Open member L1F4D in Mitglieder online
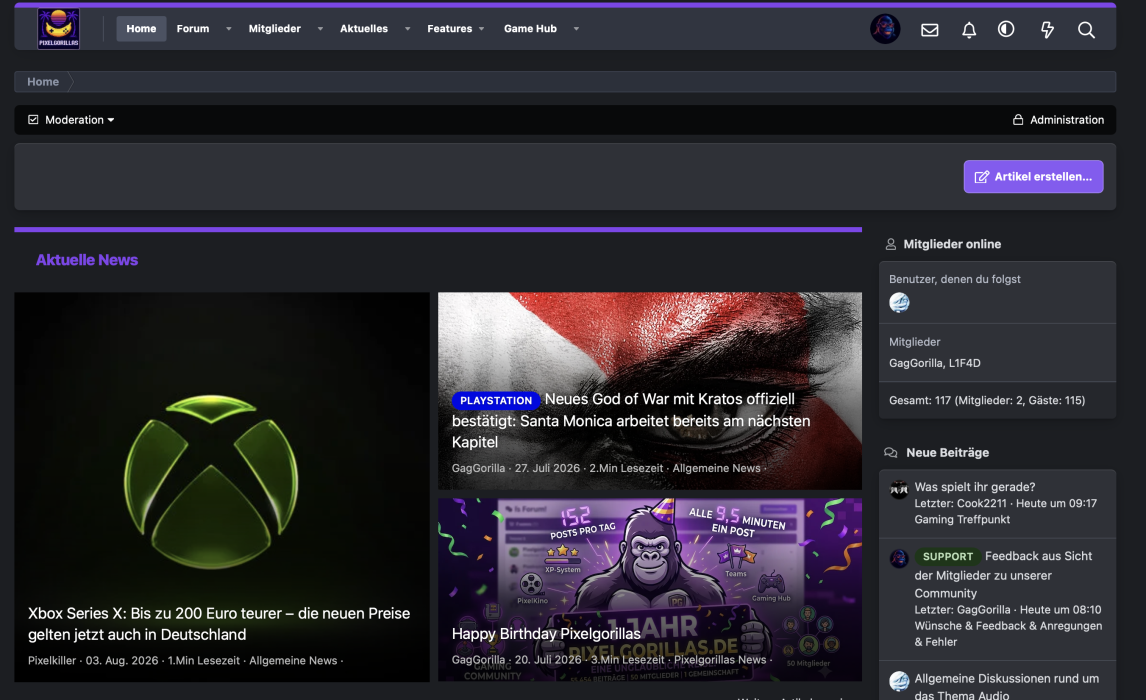 click(x=965, y=363)
